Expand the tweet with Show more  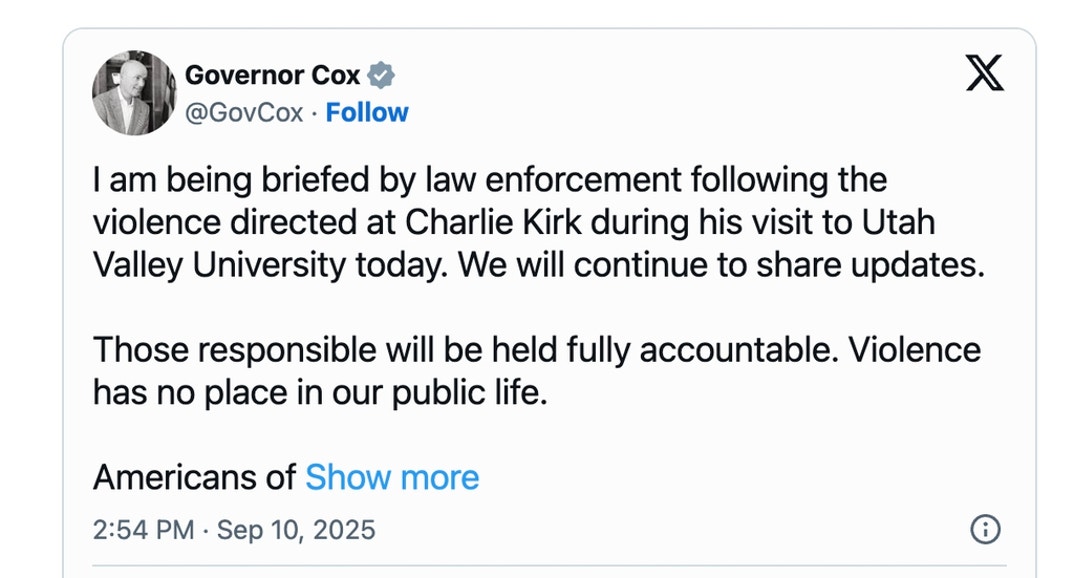[392, 477]
